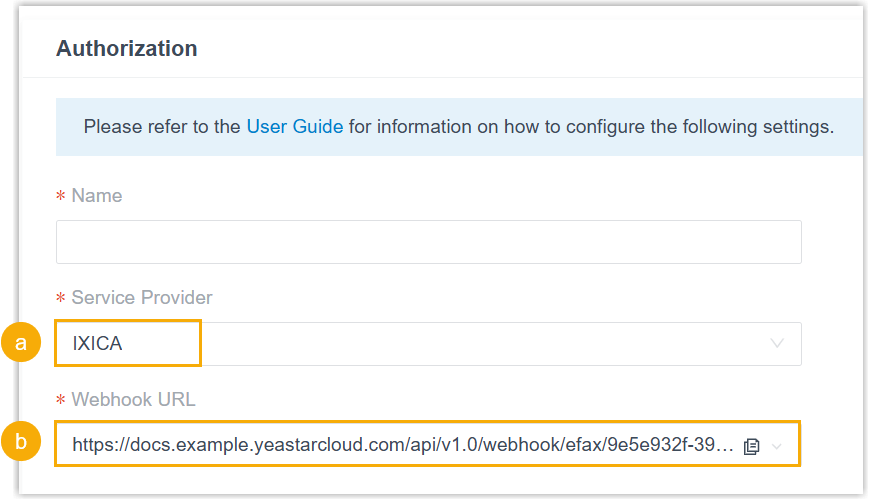
Task: Click the orange callout badge labeled b
Action: (x=21, y=444)
